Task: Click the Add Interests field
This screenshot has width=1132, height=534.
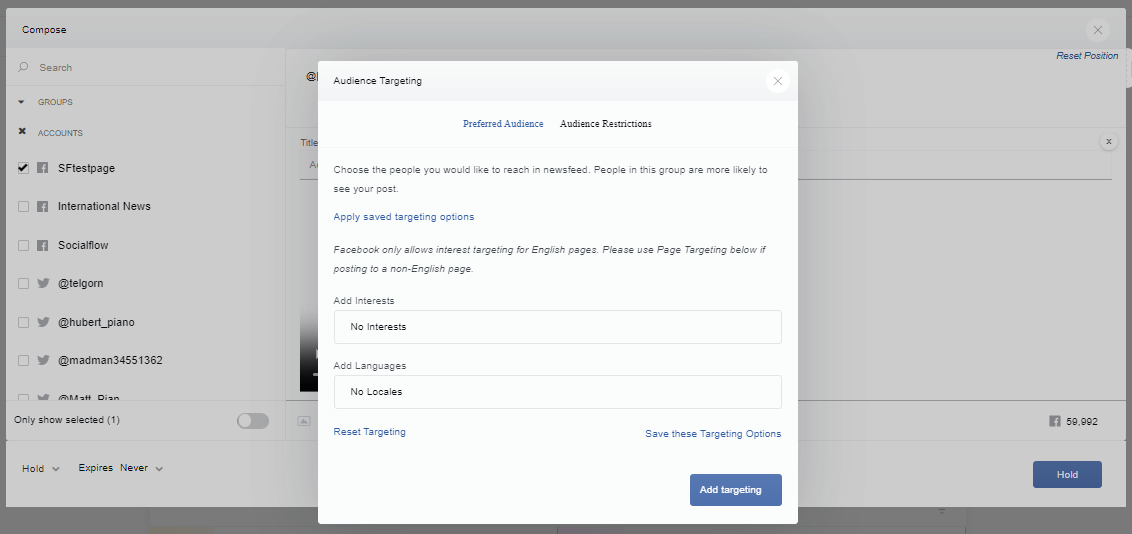Action: point(557,327)
